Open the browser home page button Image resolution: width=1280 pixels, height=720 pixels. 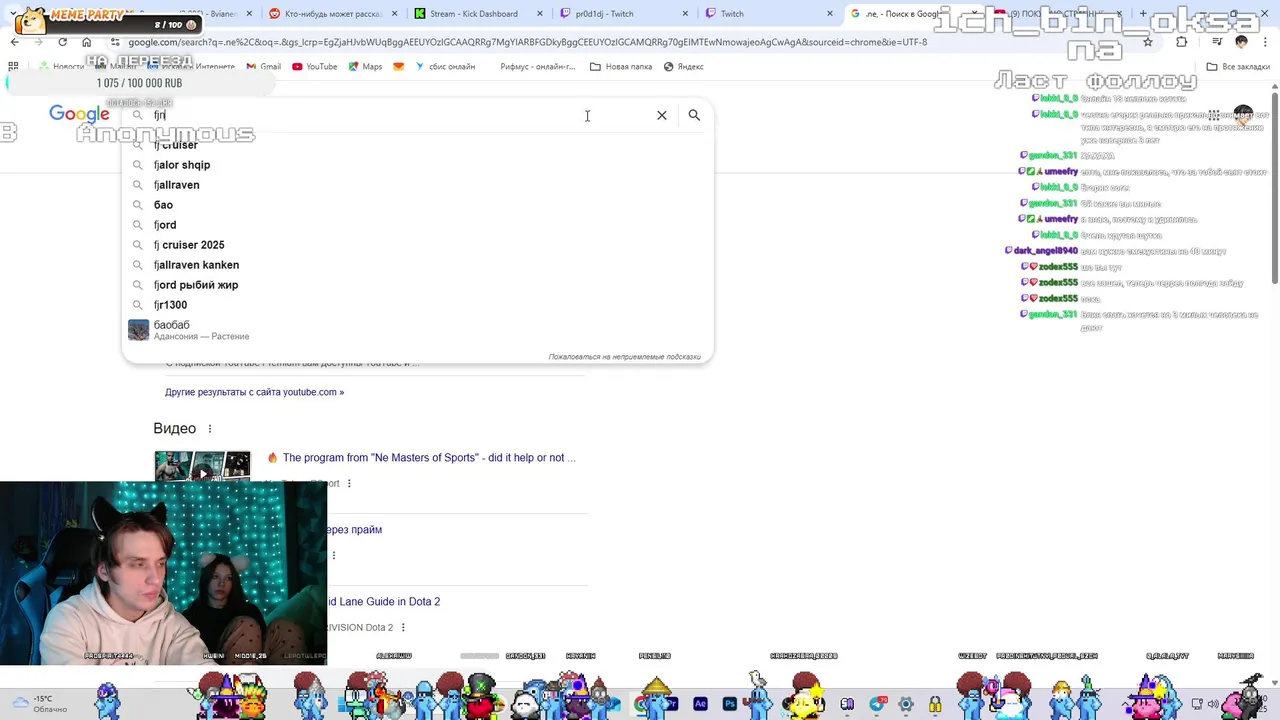[86, 42]
